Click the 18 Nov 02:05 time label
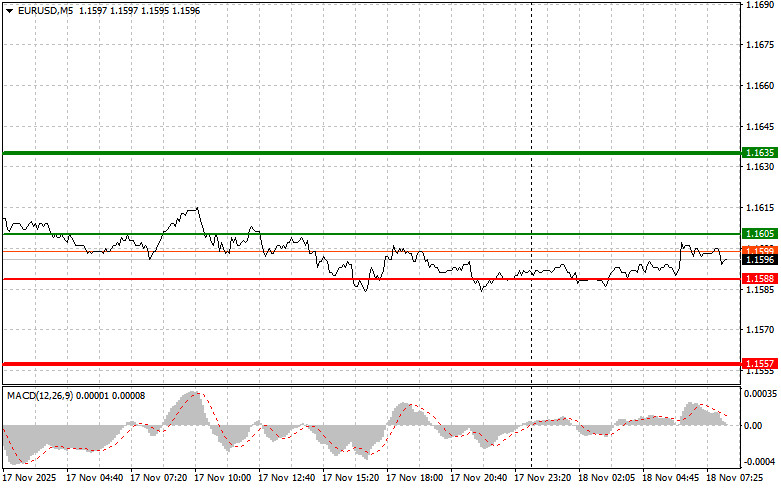The image size is (781, 489). point(606,478)
